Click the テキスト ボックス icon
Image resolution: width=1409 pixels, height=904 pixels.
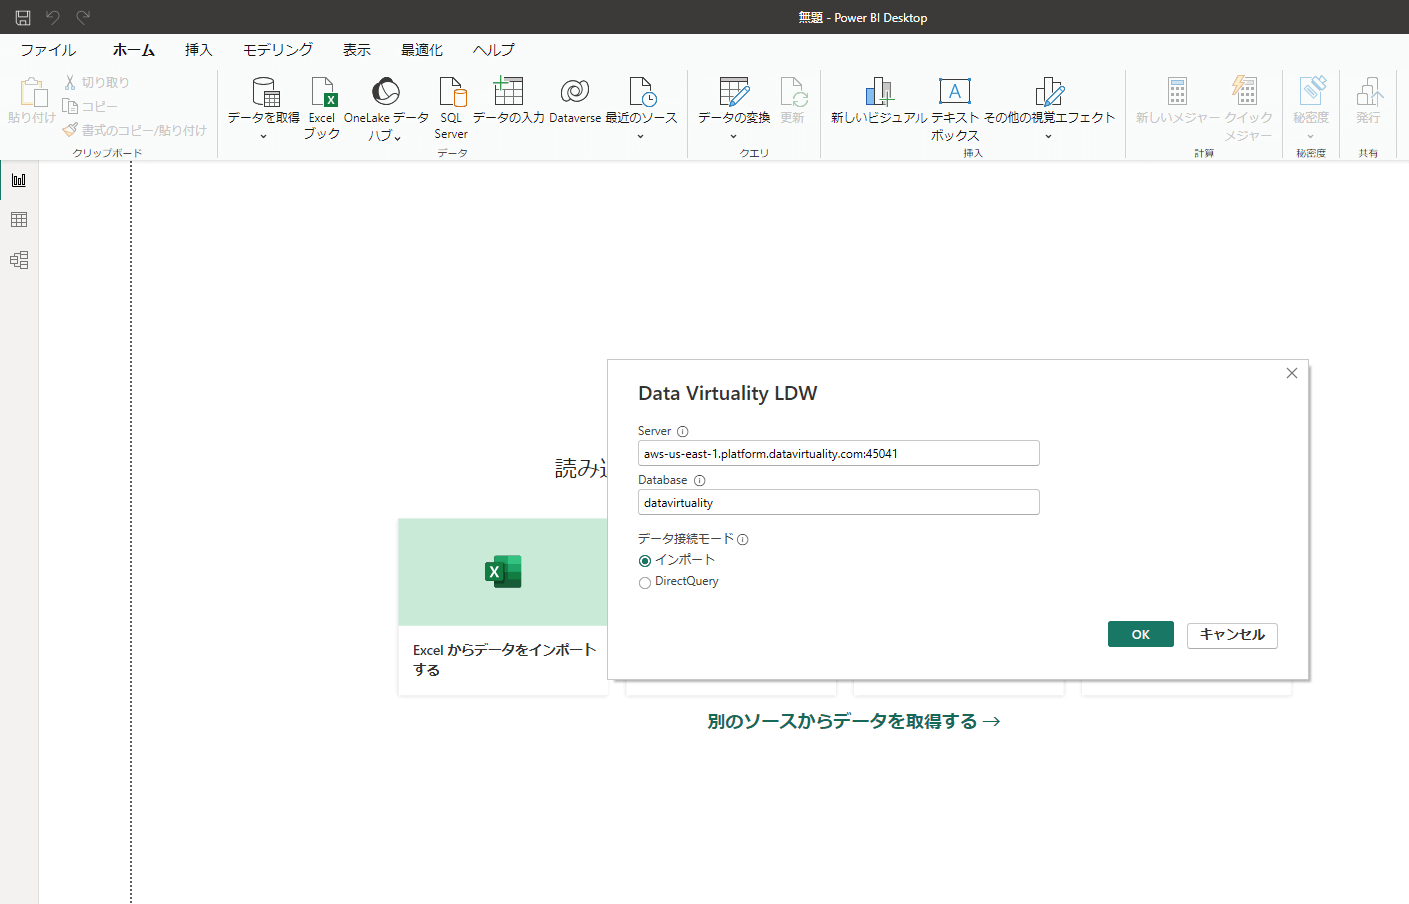pos(955,92)
